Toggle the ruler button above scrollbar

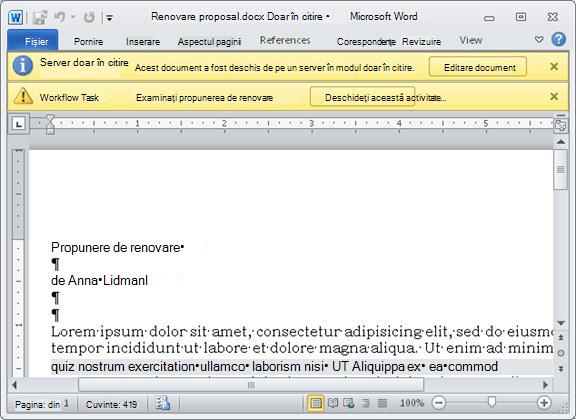561,125
